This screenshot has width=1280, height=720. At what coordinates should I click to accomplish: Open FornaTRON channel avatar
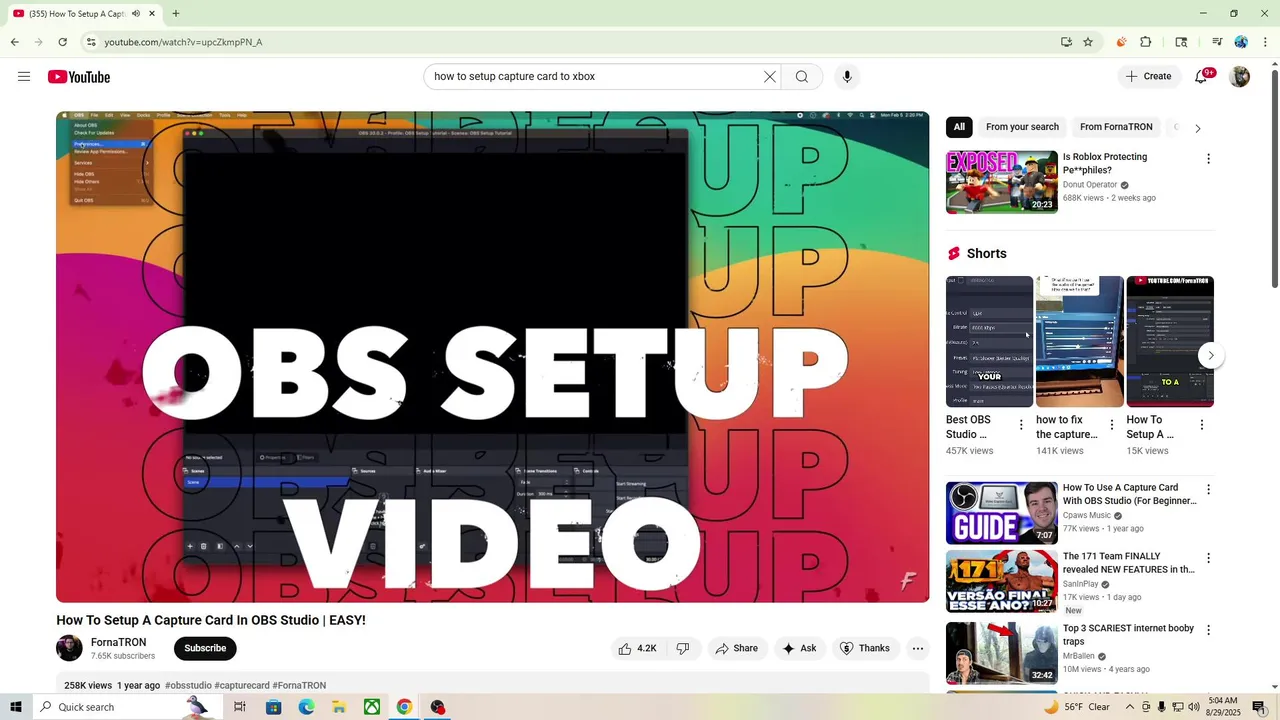[x=69, y=648]
